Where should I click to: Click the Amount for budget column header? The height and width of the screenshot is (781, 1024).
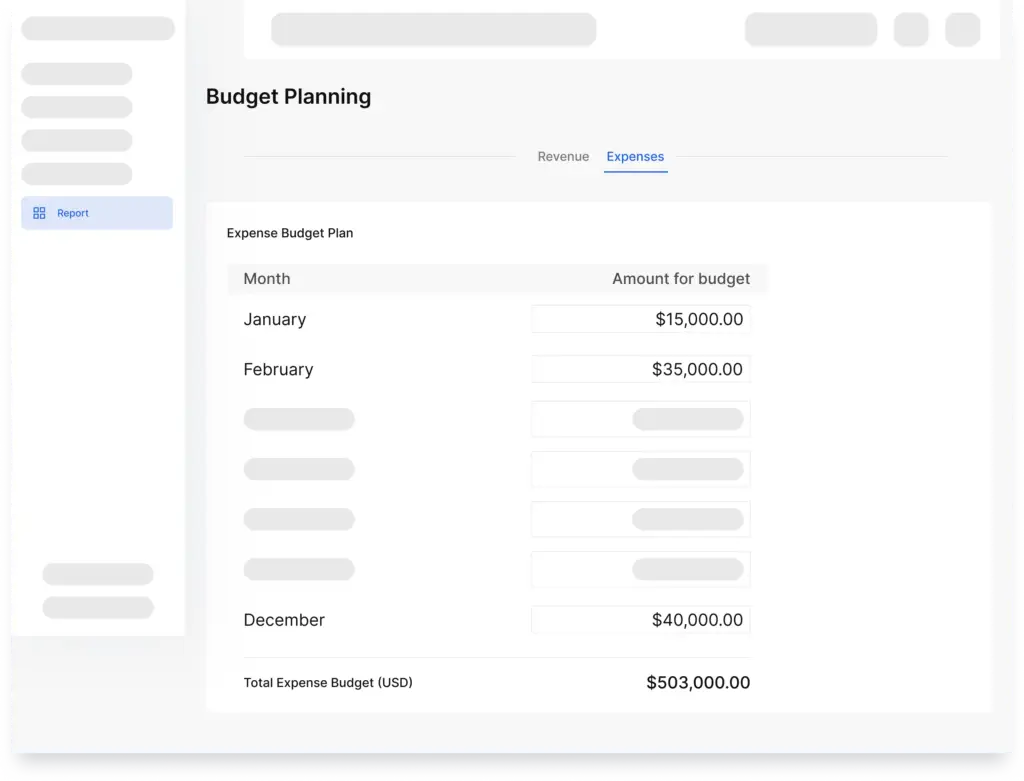680,279
